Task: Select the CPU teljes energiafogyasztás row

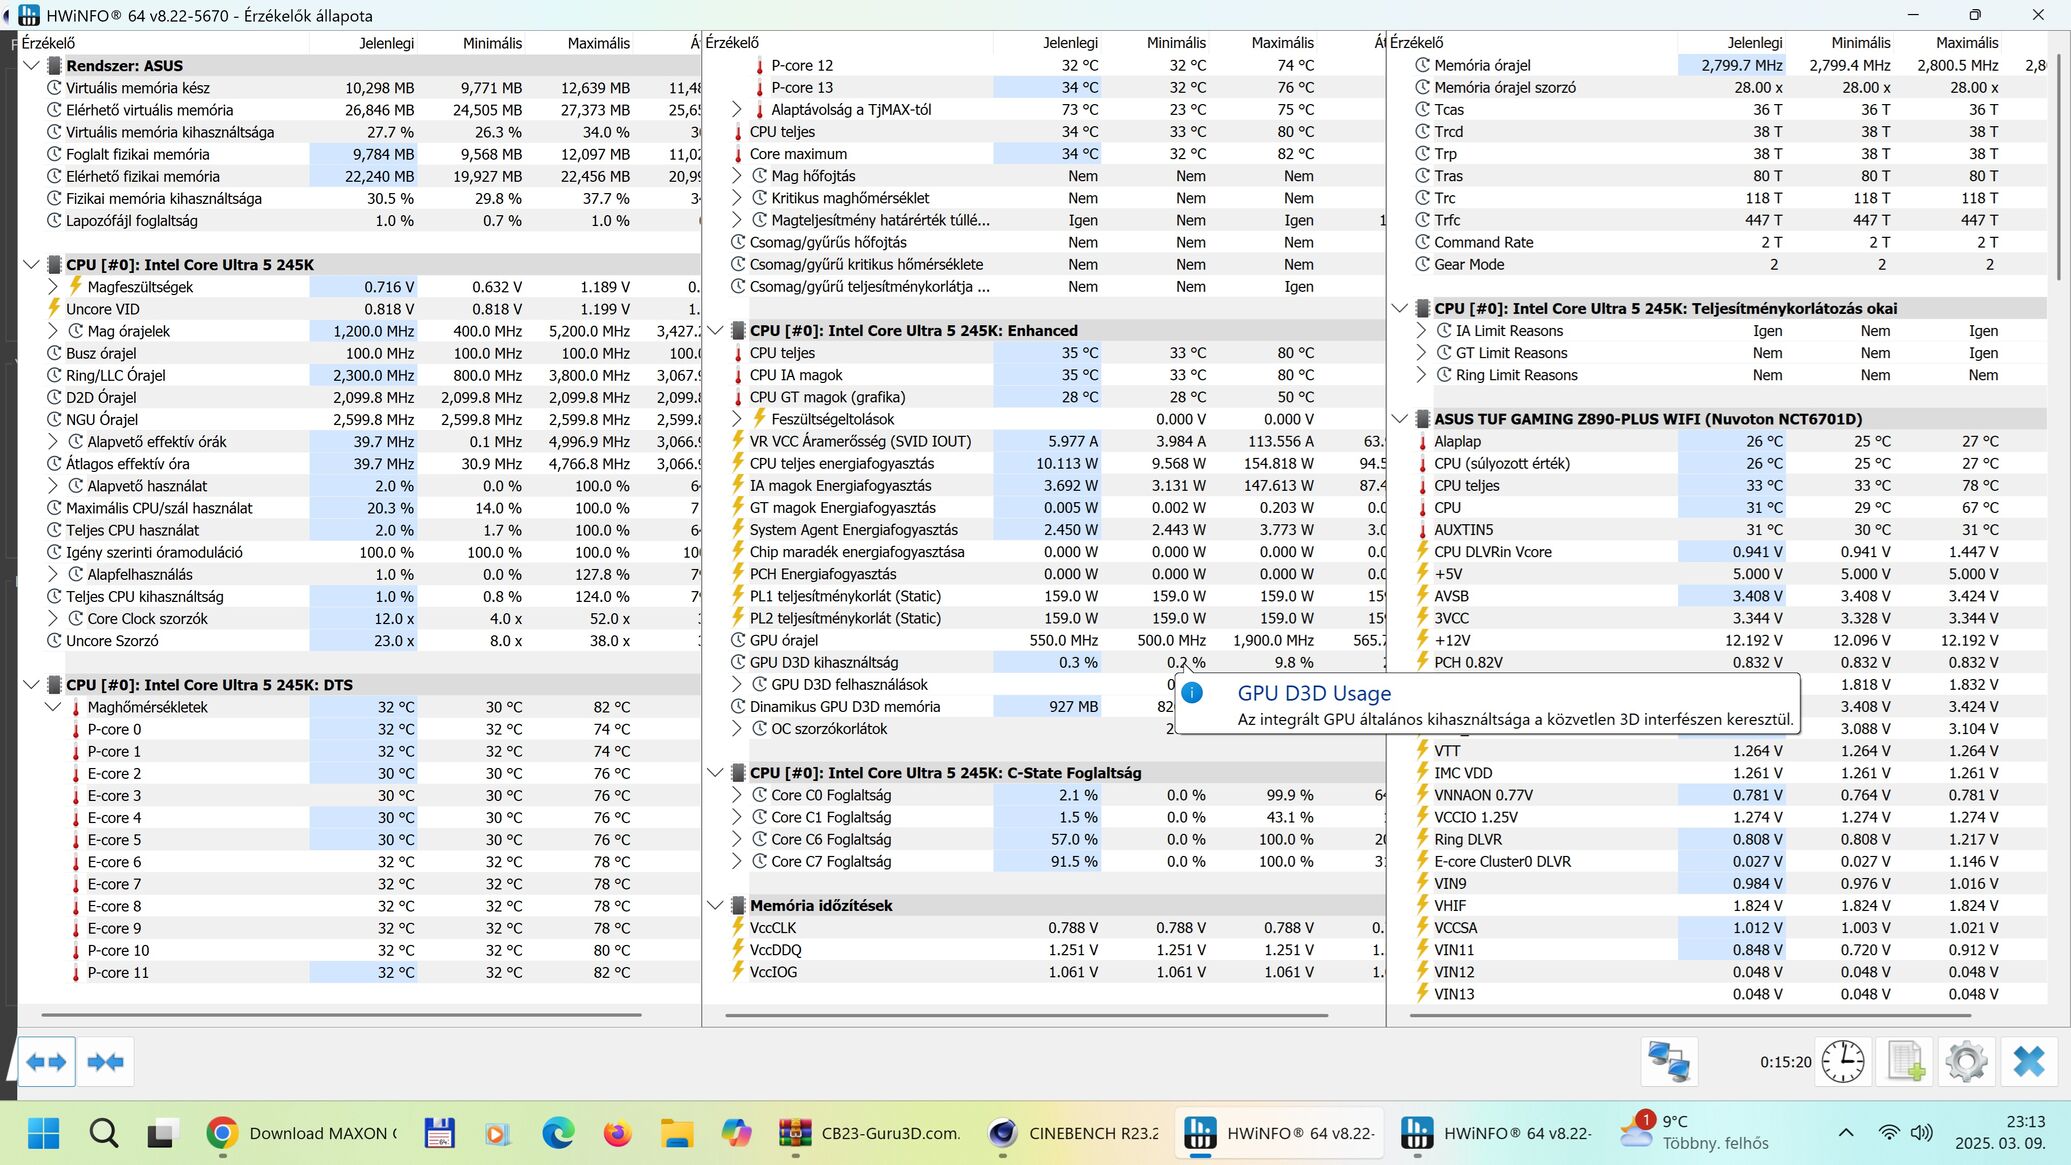Action: [x=842, y=464]
